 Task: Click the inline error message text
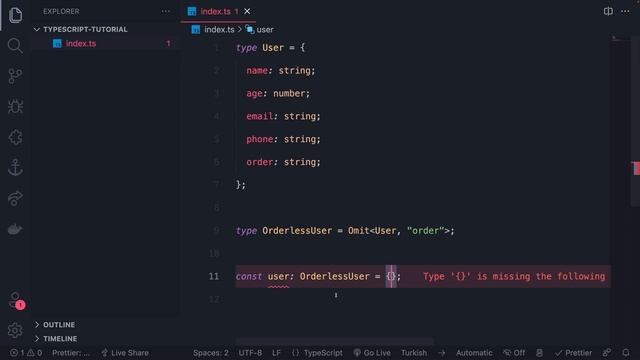tap(514, 276)
